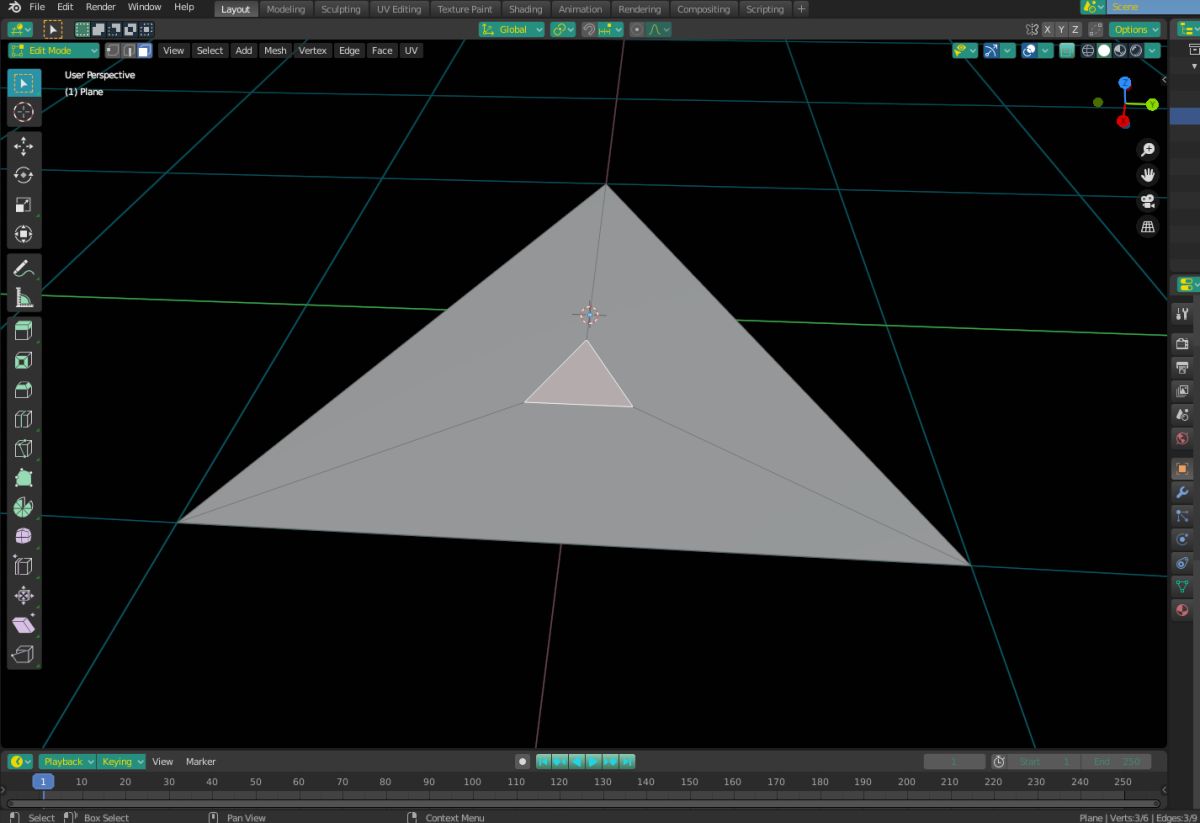This screenshot has height=823, width=1200.
Task: Select the Edge Slide tool
Action: click(x=24, y=566)
